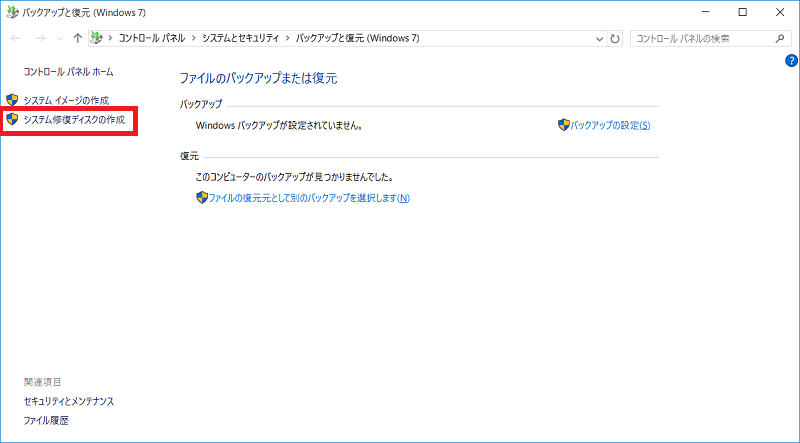This screenshot has height=443, width=800.
Task: Click shield icon beside バックアップの設定
Action: (x=563, y=125)
